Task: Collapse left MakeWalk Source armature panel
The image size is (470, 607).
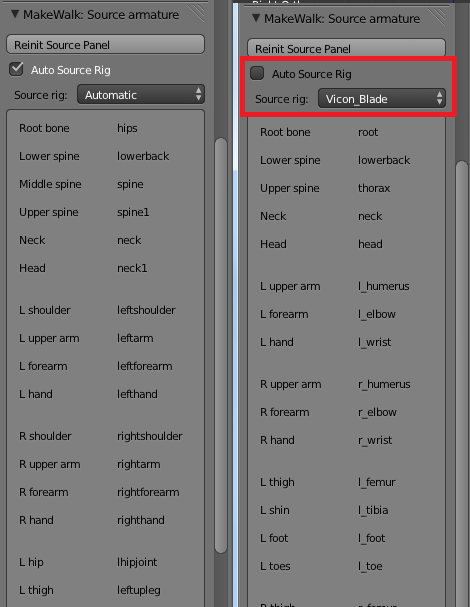Action: tap(15, 14)
